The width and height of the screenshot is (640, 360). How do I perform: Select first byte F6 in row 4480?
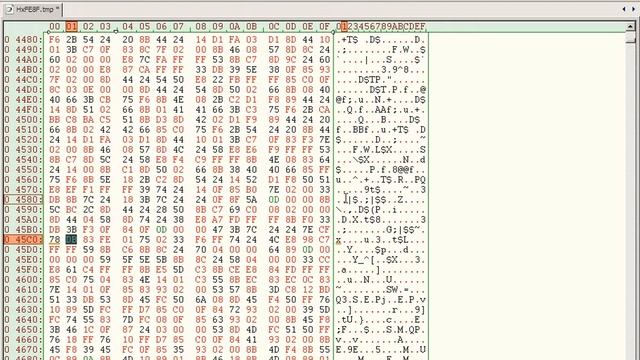point(55,40)
